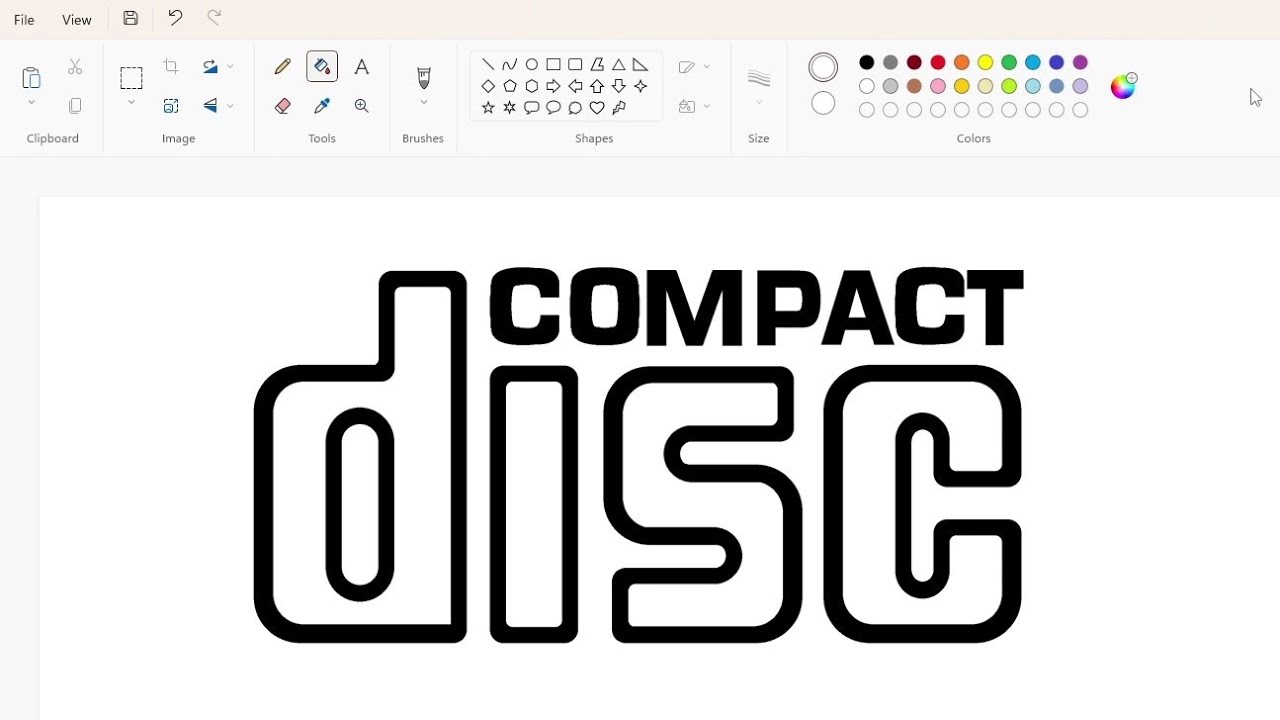This screenshot has width=1280, height=720.
Task: Click the Rotate icon
Action: tap(210, 67)
